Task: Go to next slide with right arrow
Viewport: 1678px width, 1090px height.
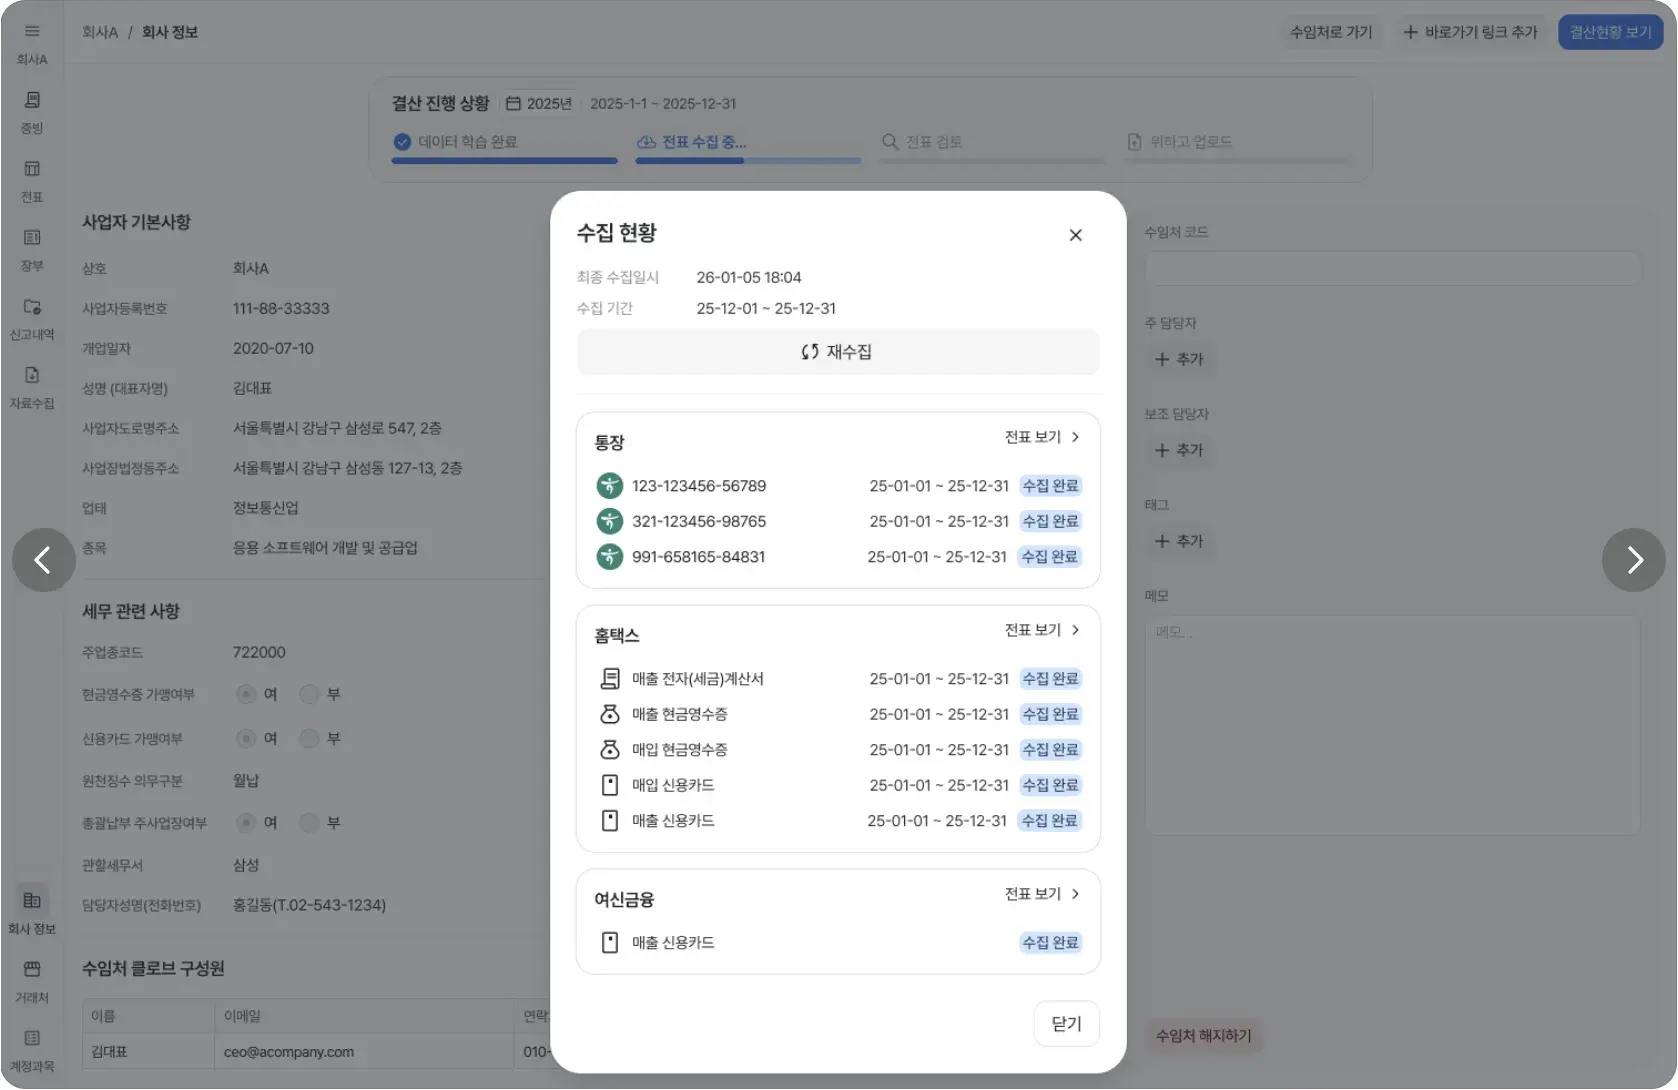Action: coord(1634,560)
